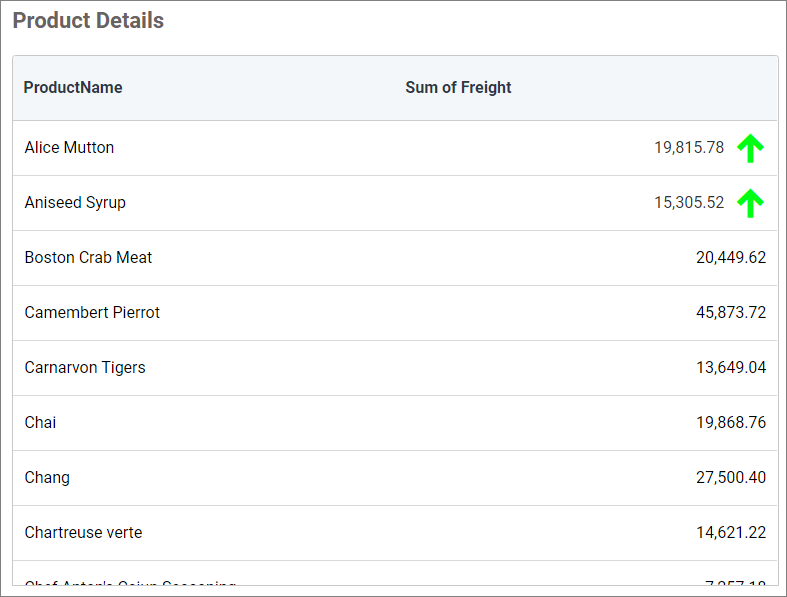Image resolution: width=787 pixels, height=597 pixels.
Task: Click freight value 20,449.62
Action: [730, 258]
